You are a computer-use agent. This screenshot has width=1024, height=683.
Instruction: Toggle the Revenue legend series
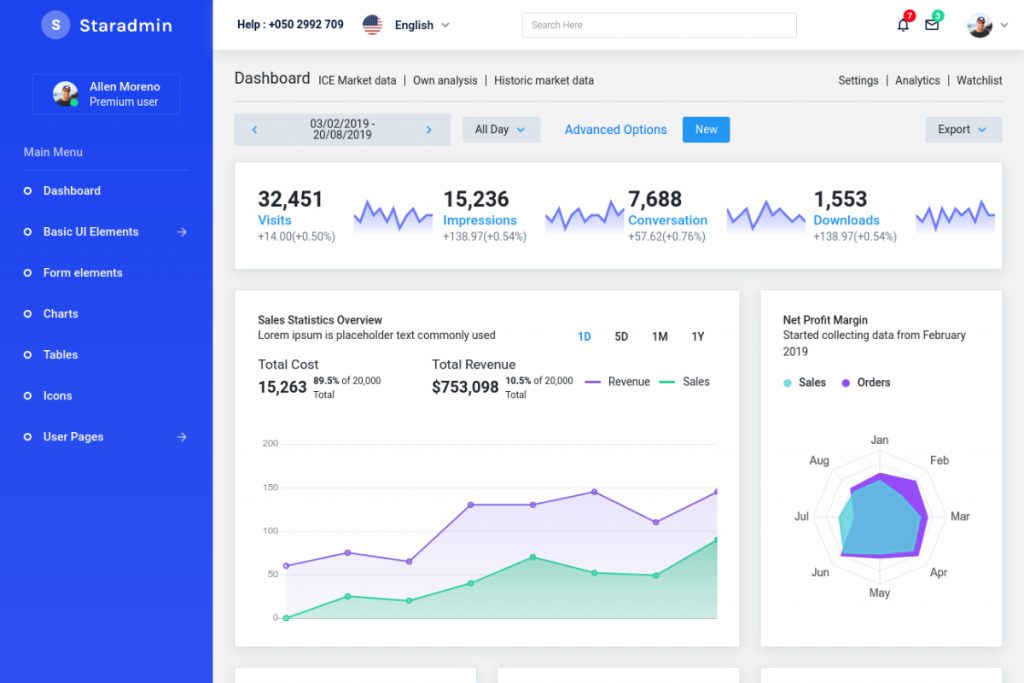click(617, 381)
